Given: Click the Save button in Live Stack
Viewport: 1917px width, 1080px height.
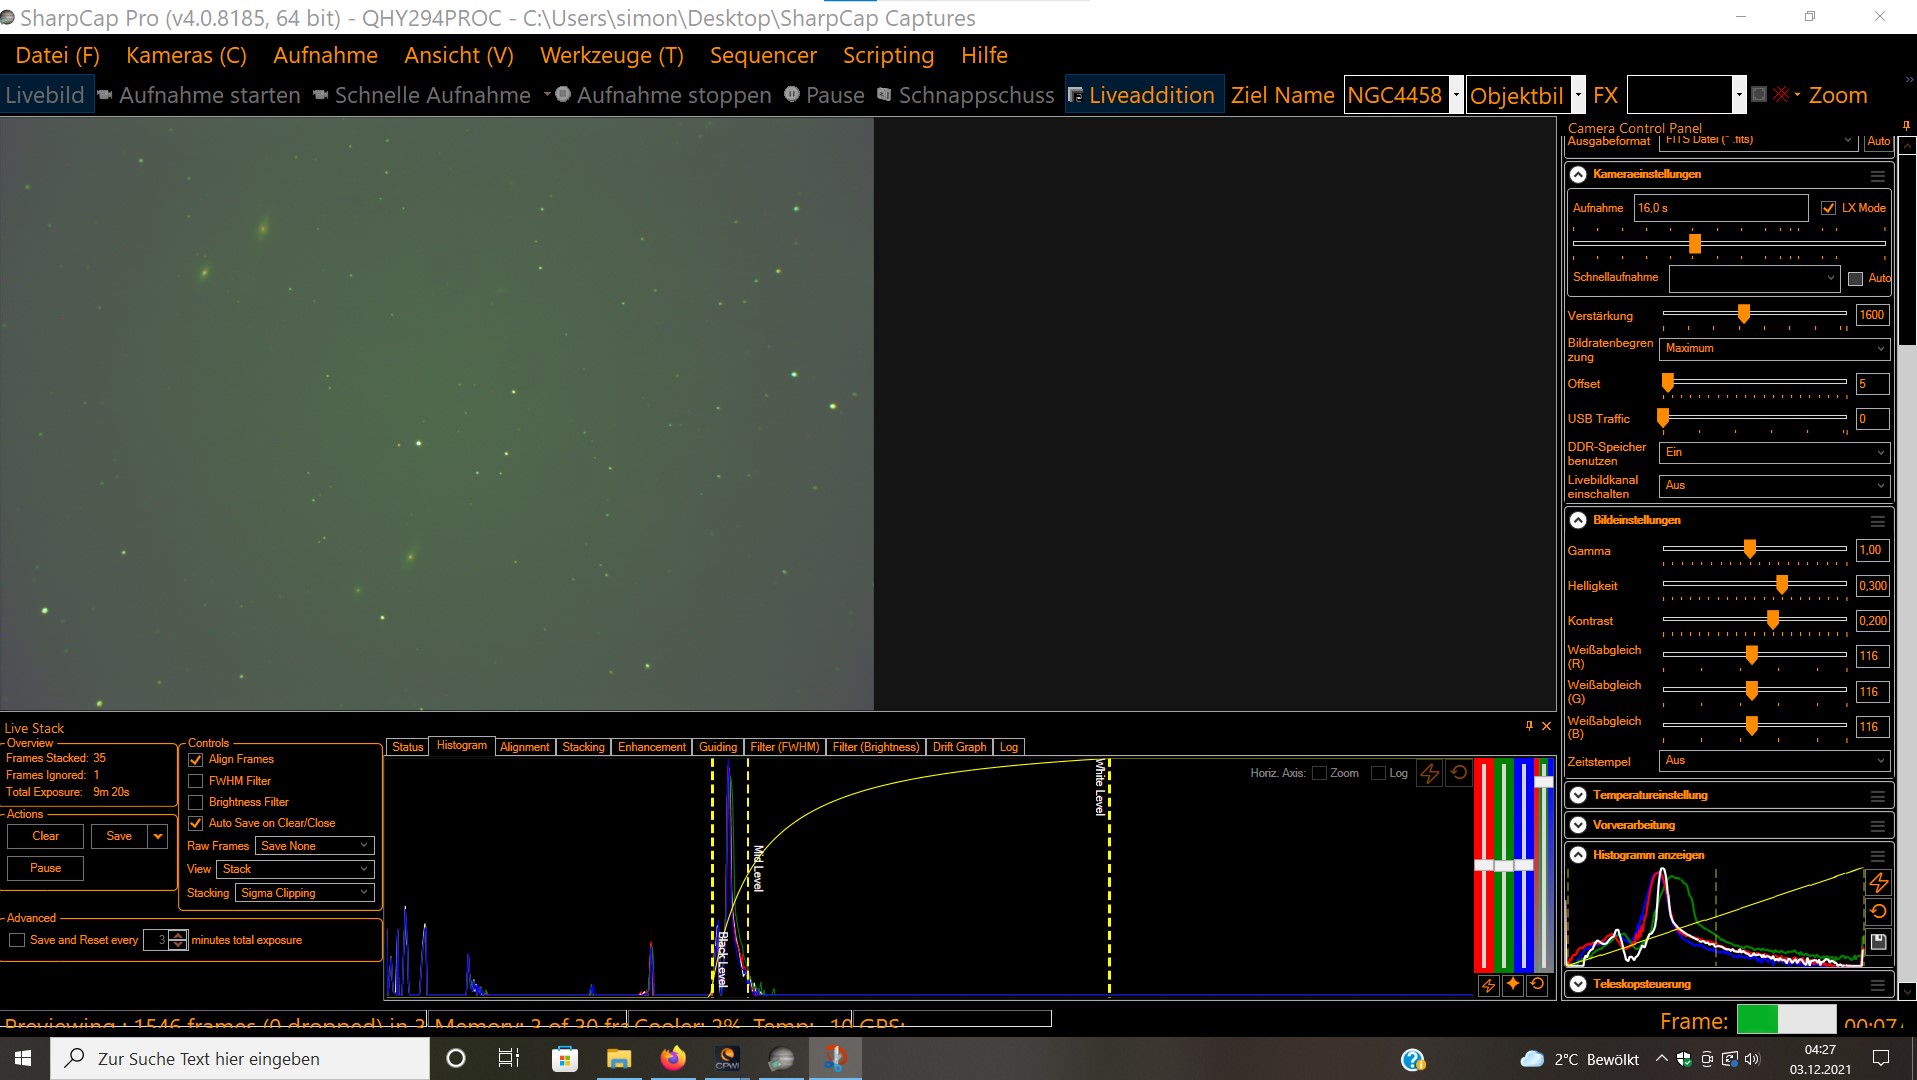Looking at the screenshot, I should point(119,836).
